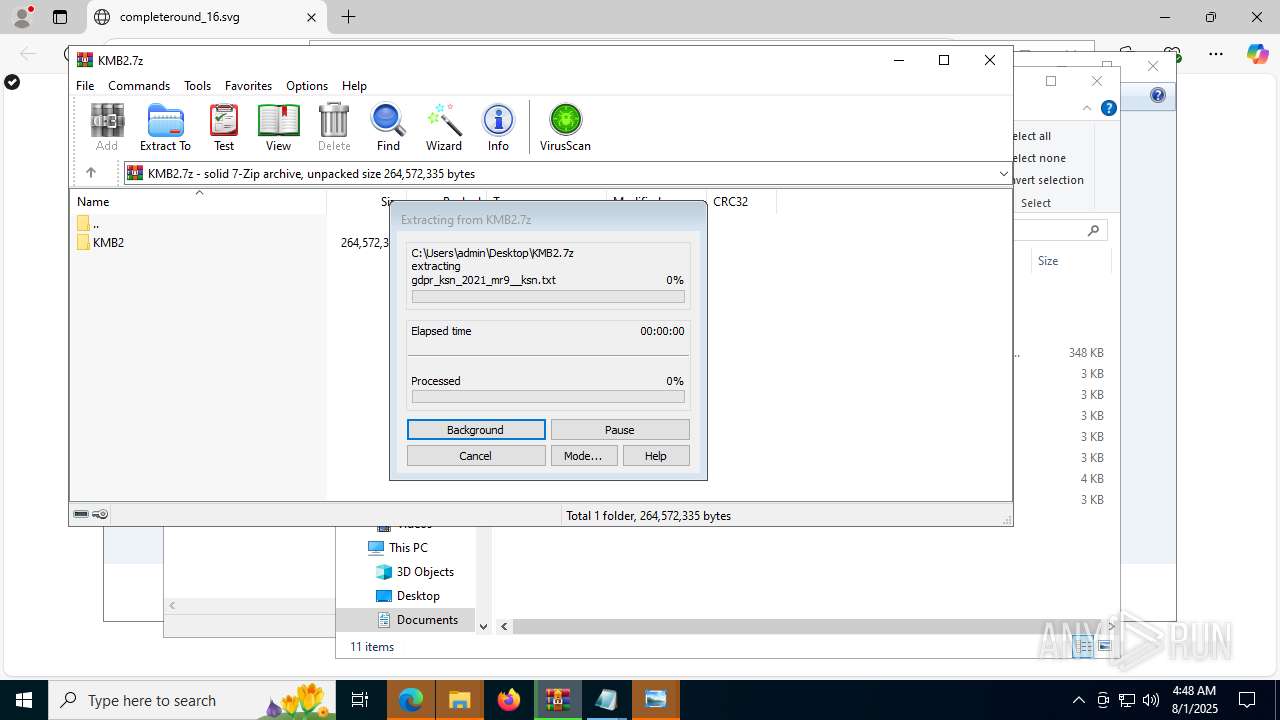The height and width of the screenshot is (720, 1280).
Task: Run the Test archive tool
Action: (x=224, y=127)
